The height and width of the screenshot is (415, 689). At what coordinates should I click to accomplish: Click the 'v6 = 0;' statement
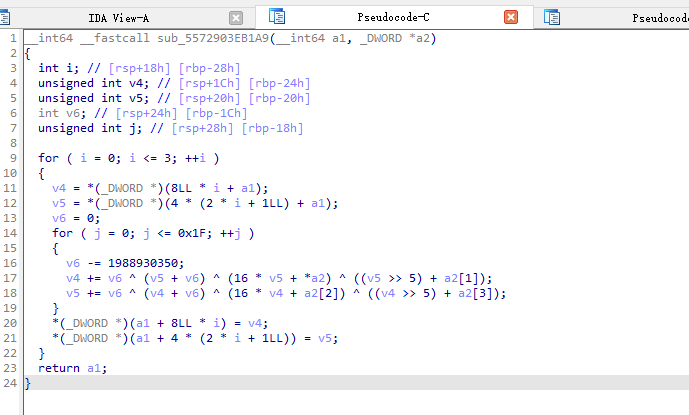click(x=76, y=218)
